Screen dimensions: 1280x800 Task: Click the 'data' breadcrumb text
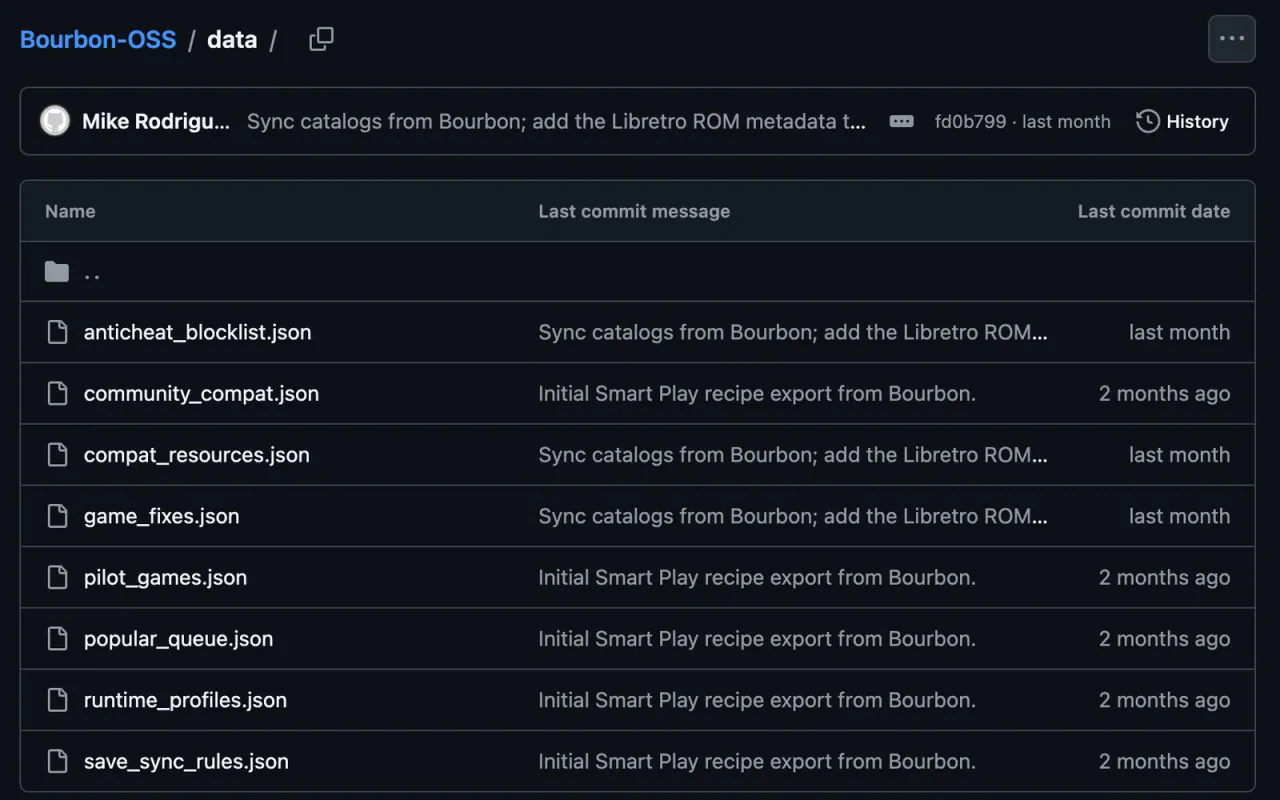click(232, 40)
